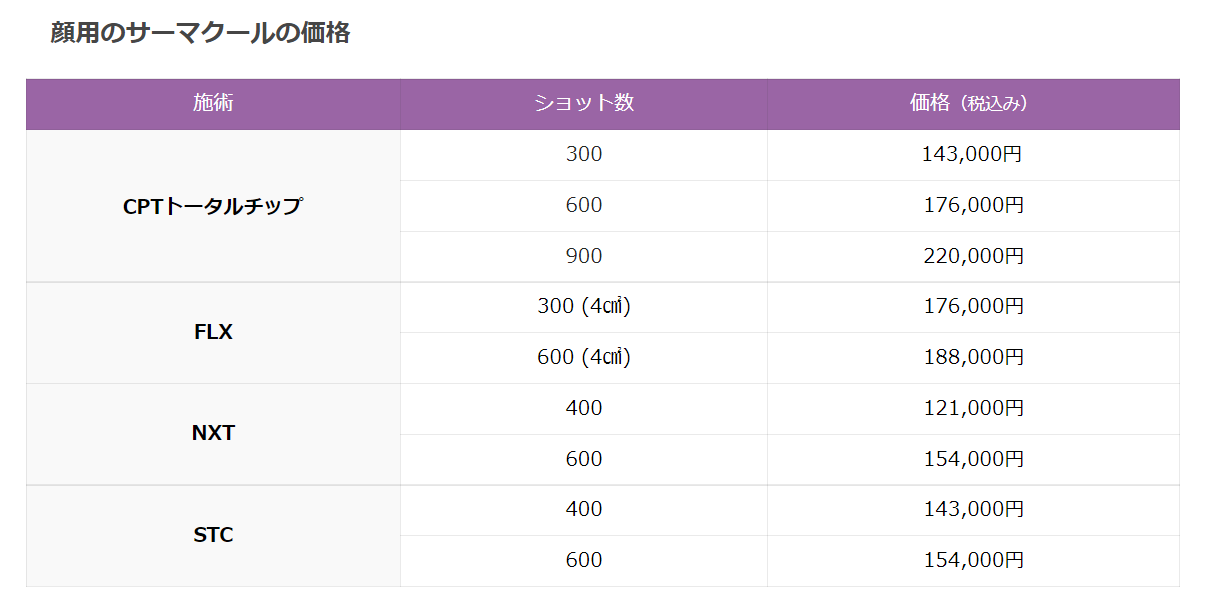1231x598 pixels.
Task: Select the 価格（税込み） column header
Action: click(973, 103)
